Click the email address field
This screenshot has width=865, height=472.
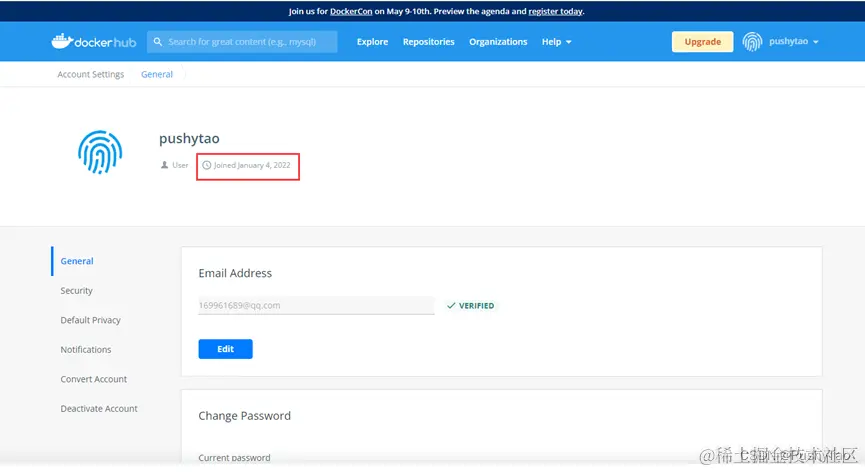pyautogui.click(x=316, y=305)
